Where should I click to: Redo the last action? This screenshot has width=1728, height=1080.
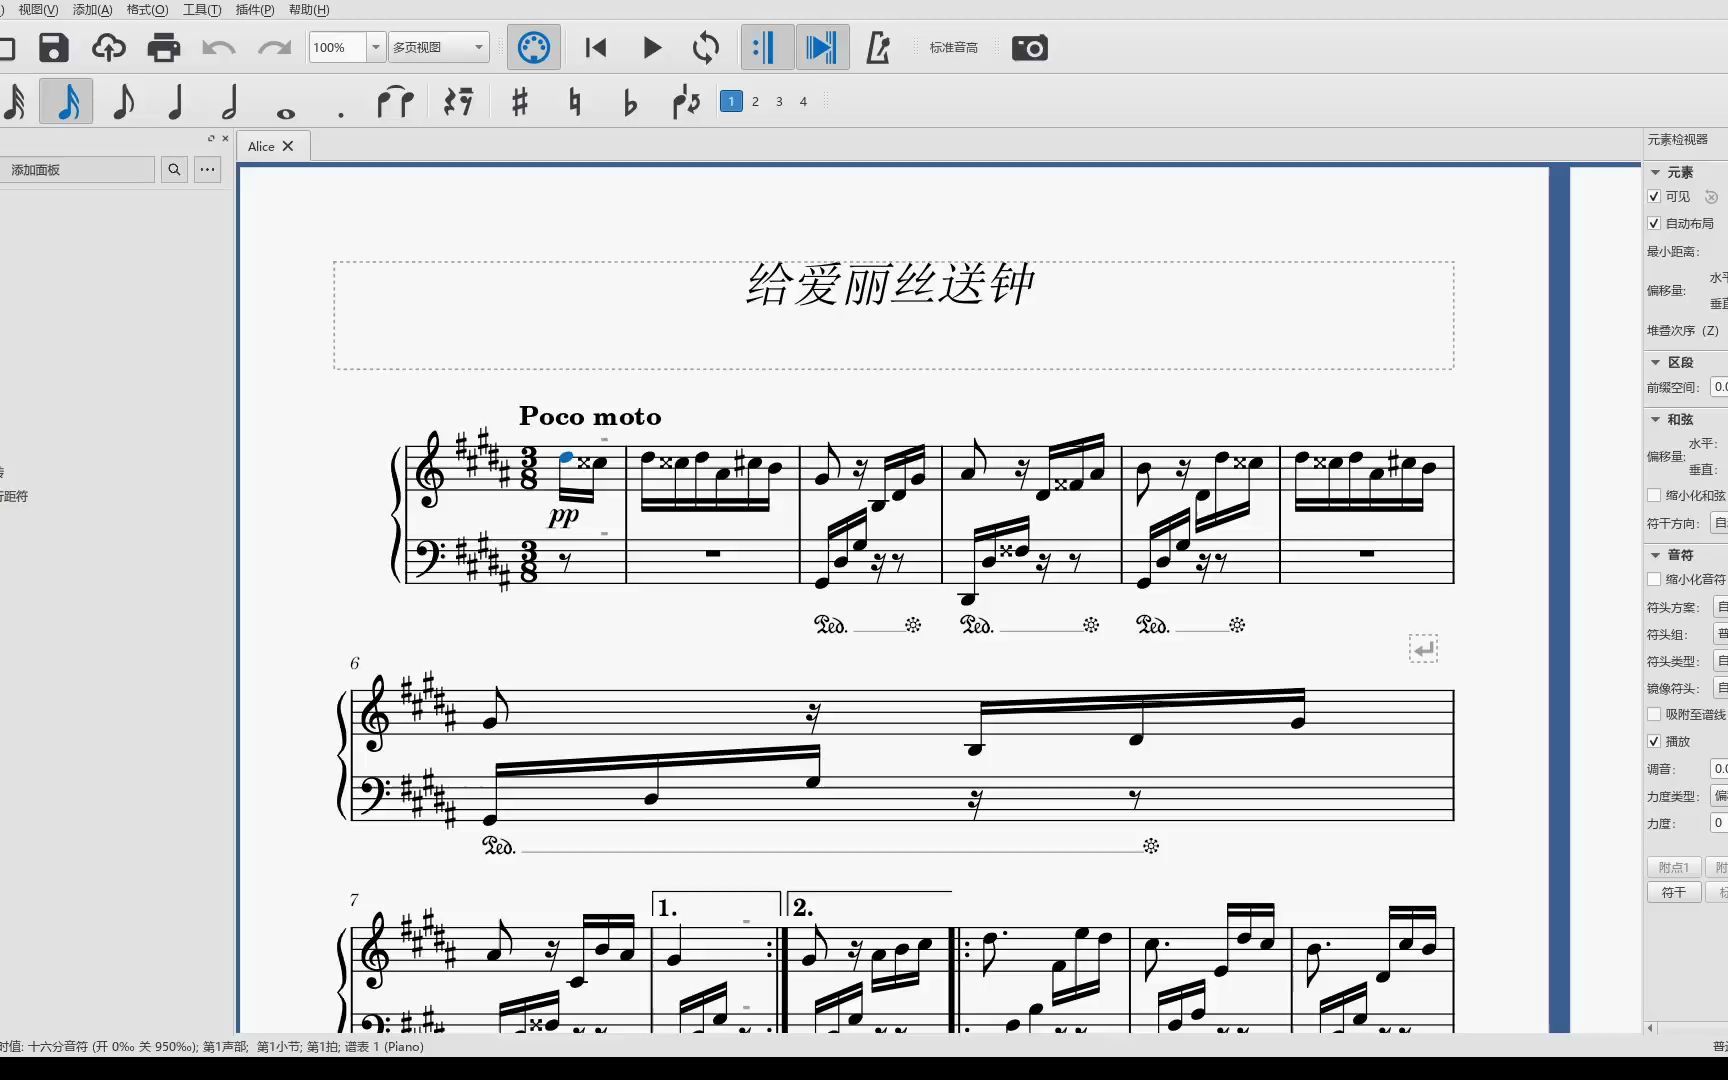pos(274,48)
